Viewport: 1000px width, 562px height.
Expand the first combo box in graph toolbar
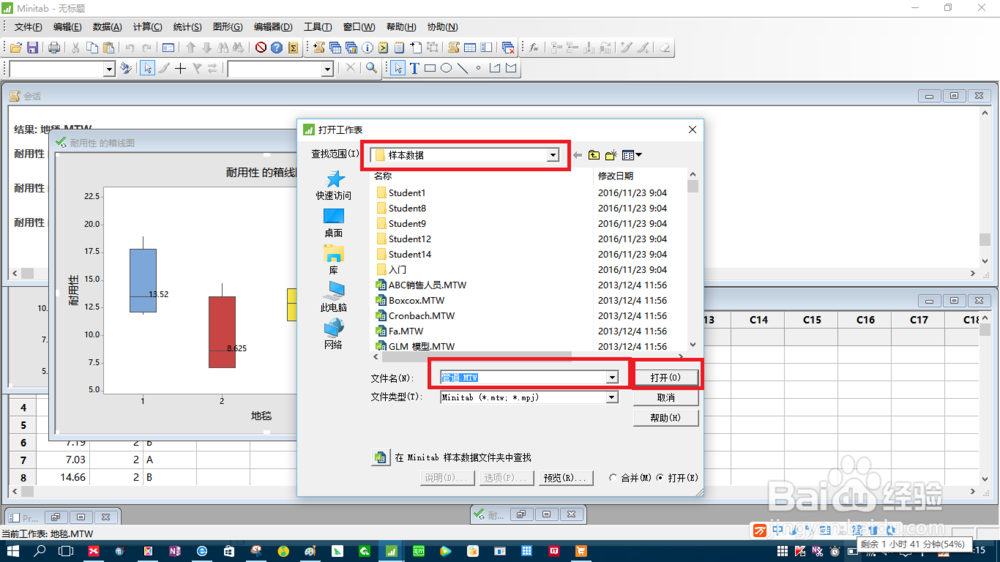[109, 69]
